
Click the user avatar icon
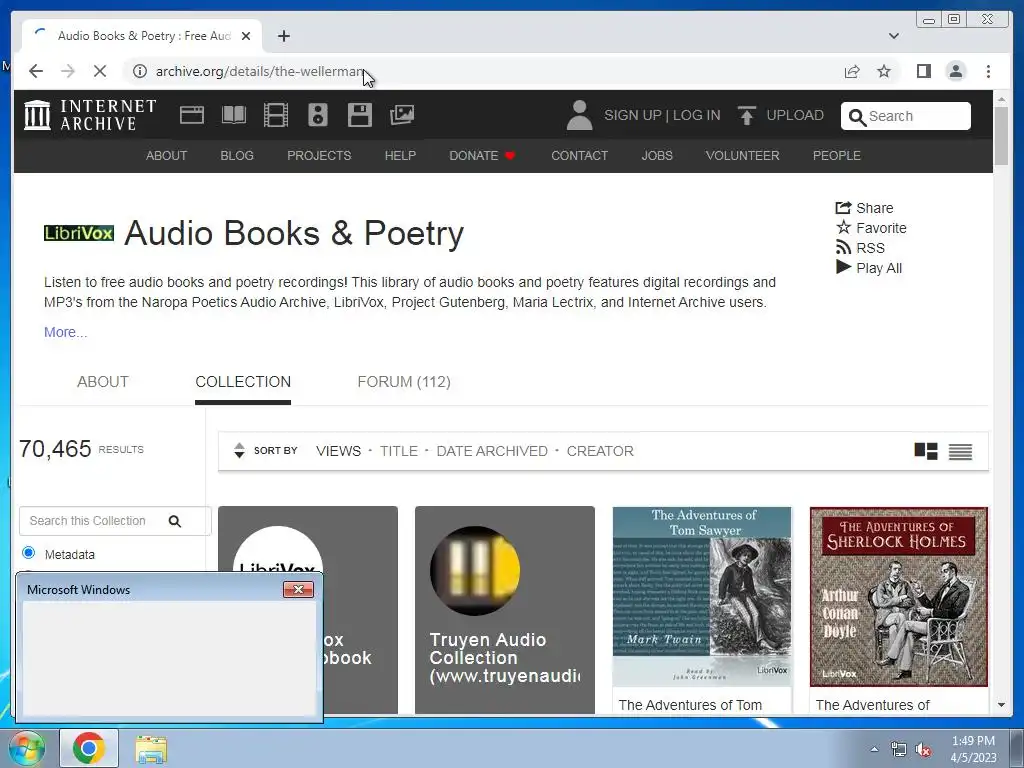point(579,115)
